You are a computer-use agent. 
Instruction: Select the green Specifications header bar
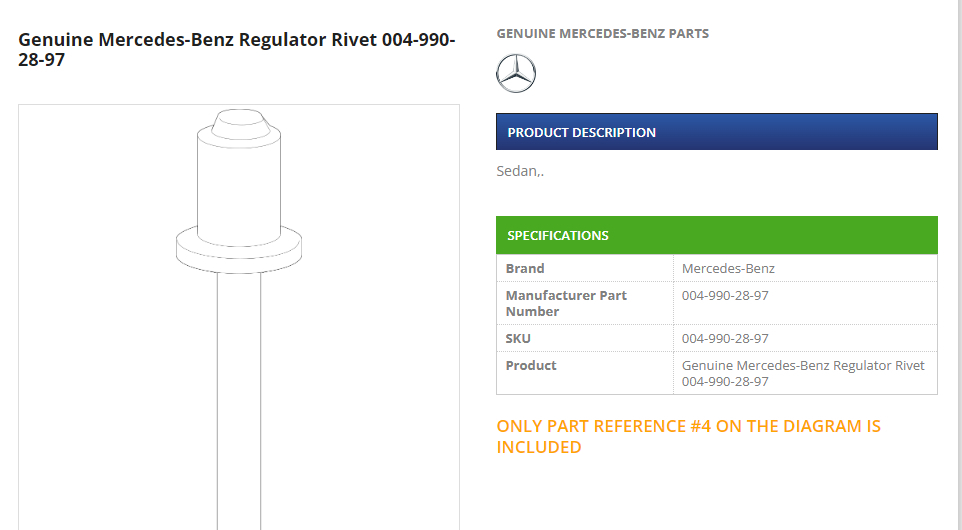(716, 235)
